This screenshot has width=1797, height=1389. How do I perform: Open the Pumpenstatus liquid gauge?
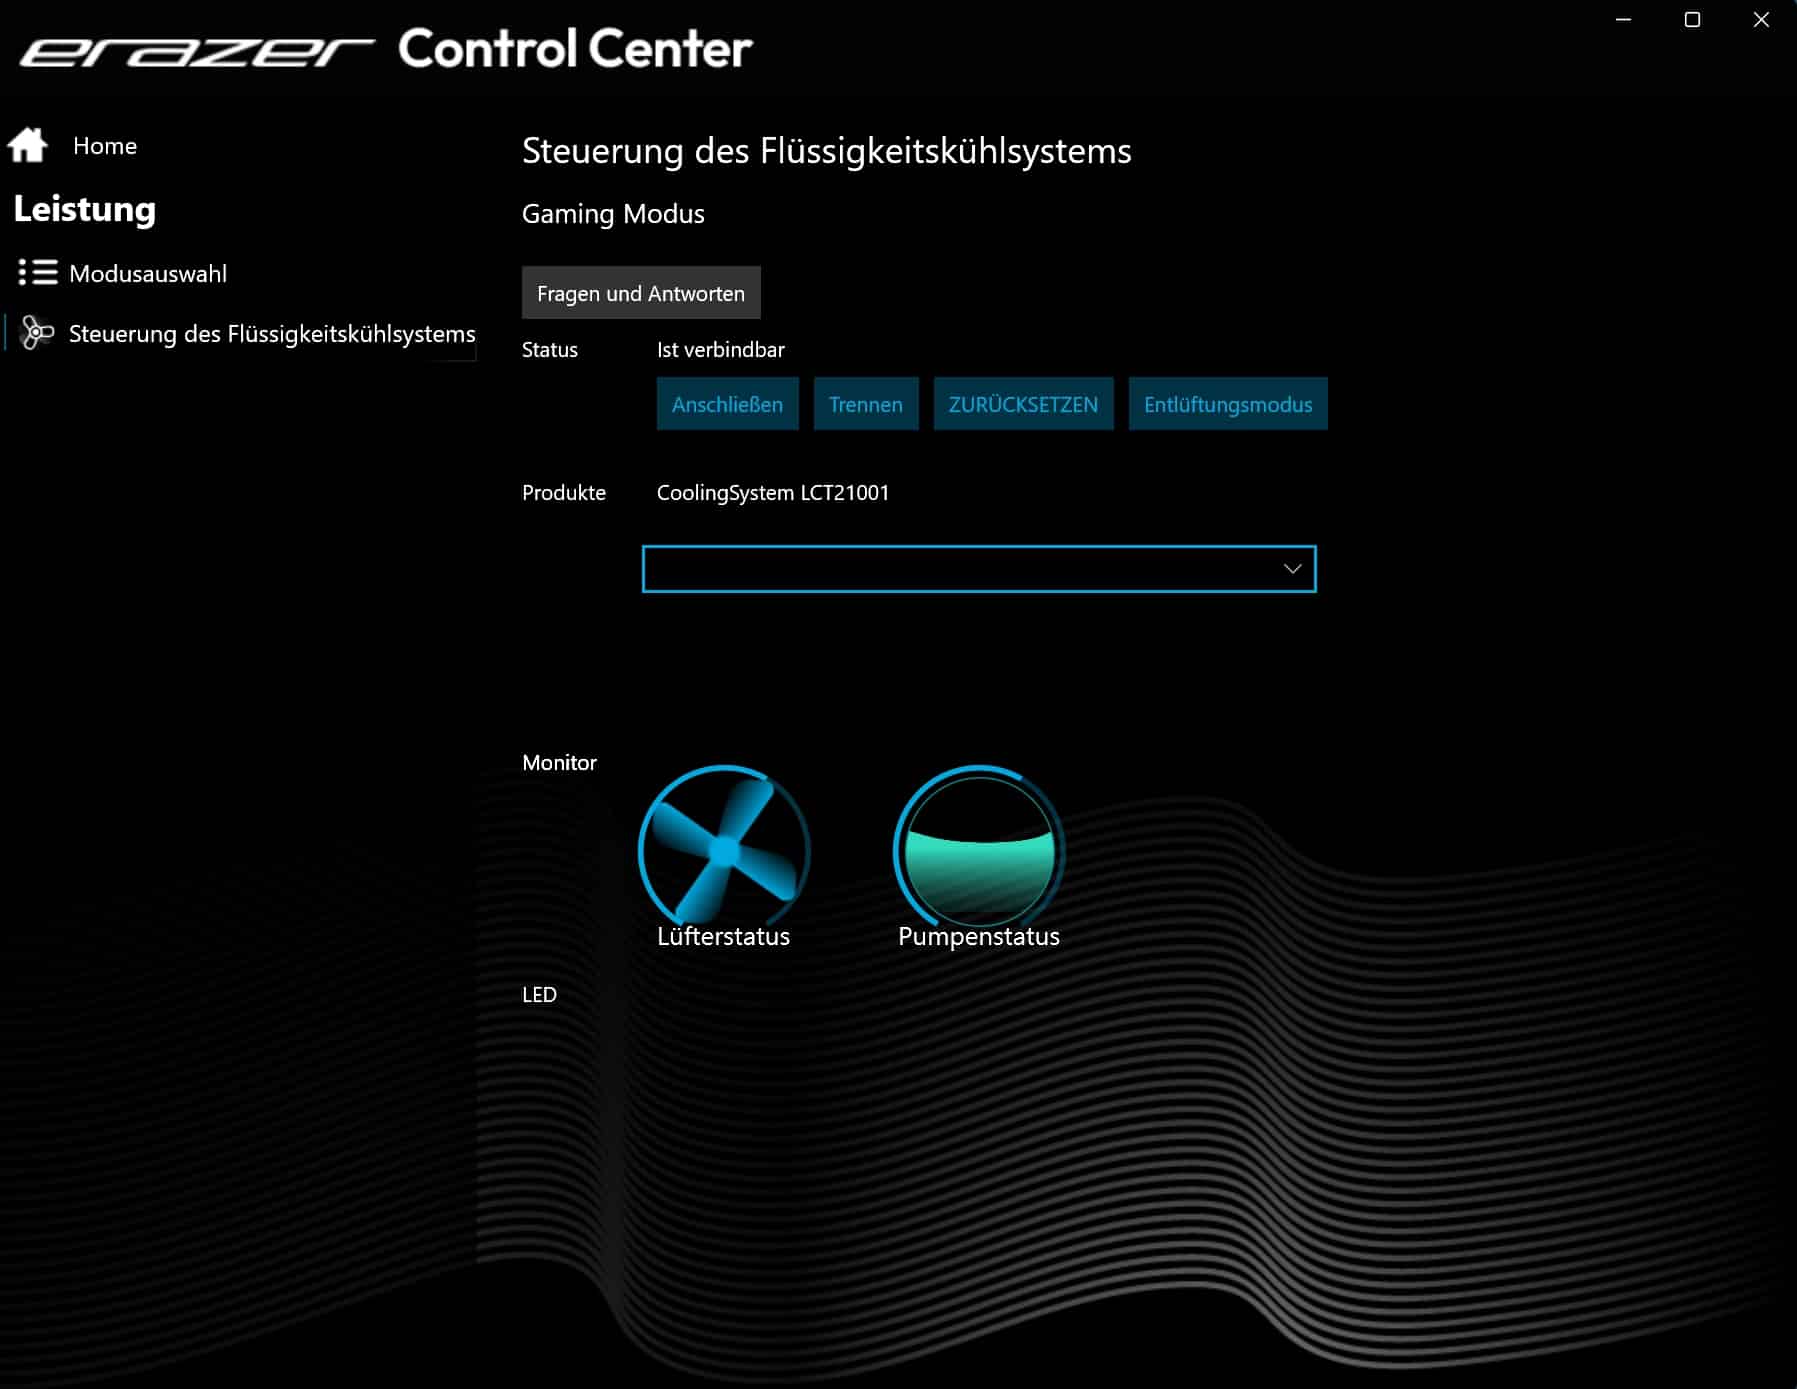coord(978,850)
